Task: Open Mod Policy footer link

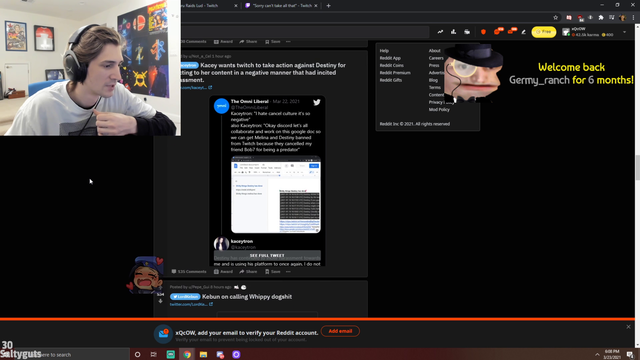Action: pos(439,109)
